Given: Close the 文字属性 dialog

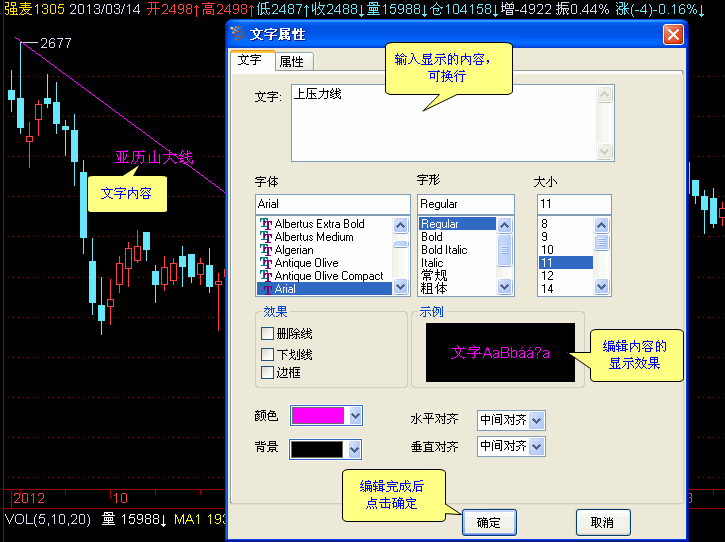Looking at the screenshot, I should 674,34.
